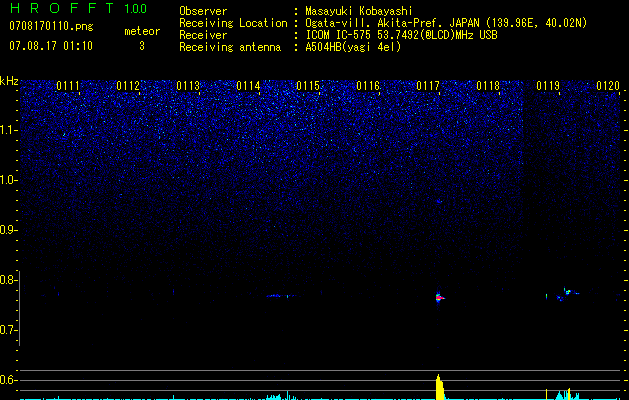
Task: Select the Ogata-vill. Akita-Pref. JAPAN location text
Action: [446, 23]
